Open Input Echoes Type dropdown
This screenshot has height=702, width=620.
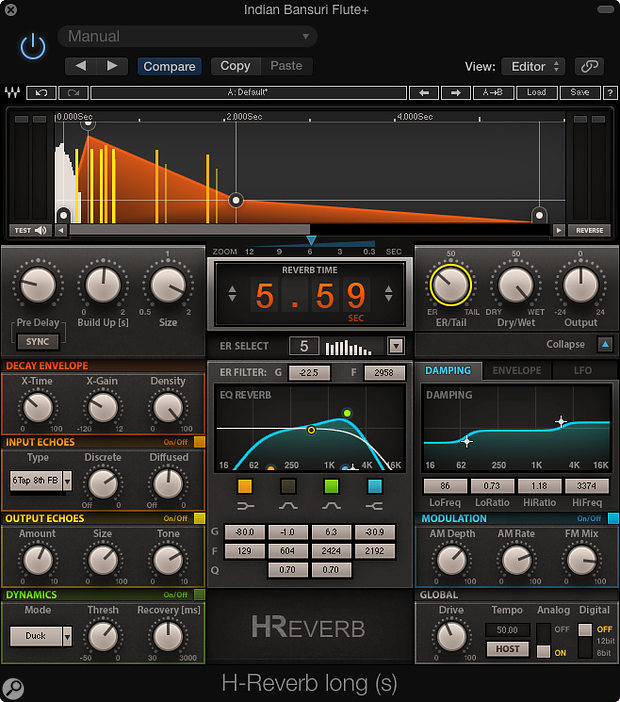67,481
